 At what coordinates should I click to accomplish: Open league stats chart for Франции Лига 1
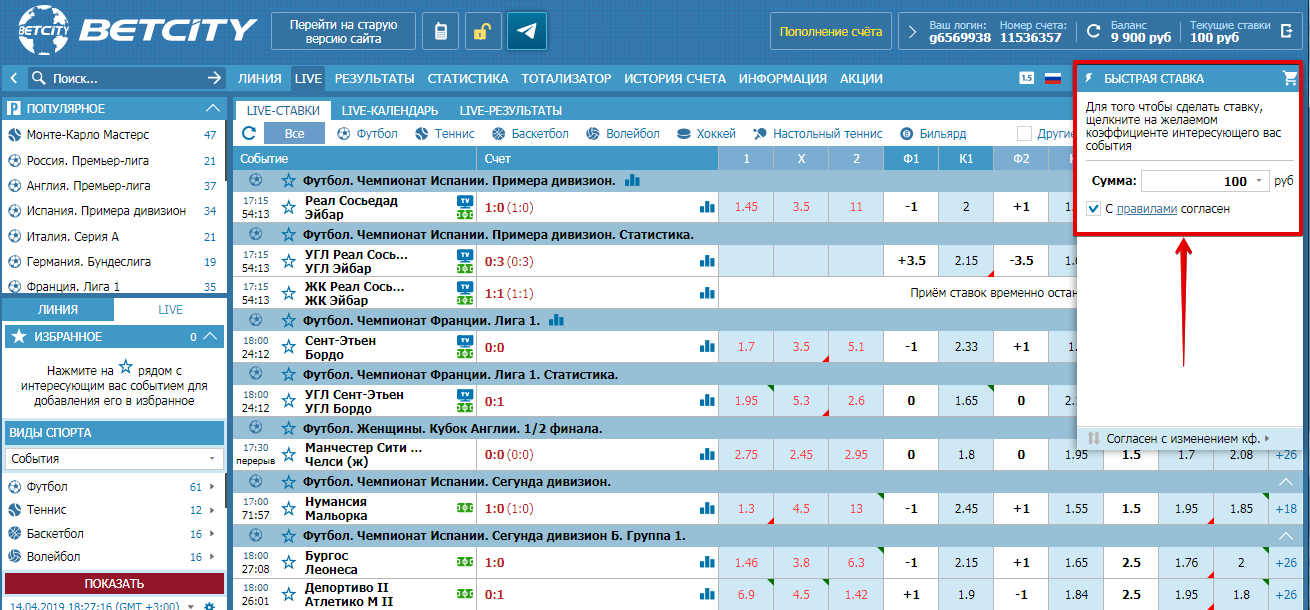pos(556,320)
